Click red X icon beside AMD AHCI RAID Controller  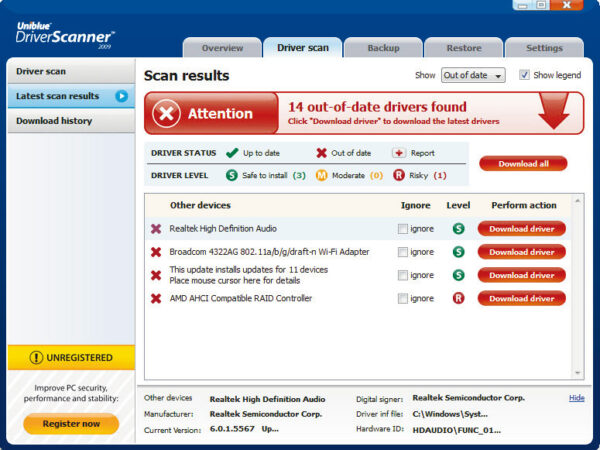tap(156, 298)
